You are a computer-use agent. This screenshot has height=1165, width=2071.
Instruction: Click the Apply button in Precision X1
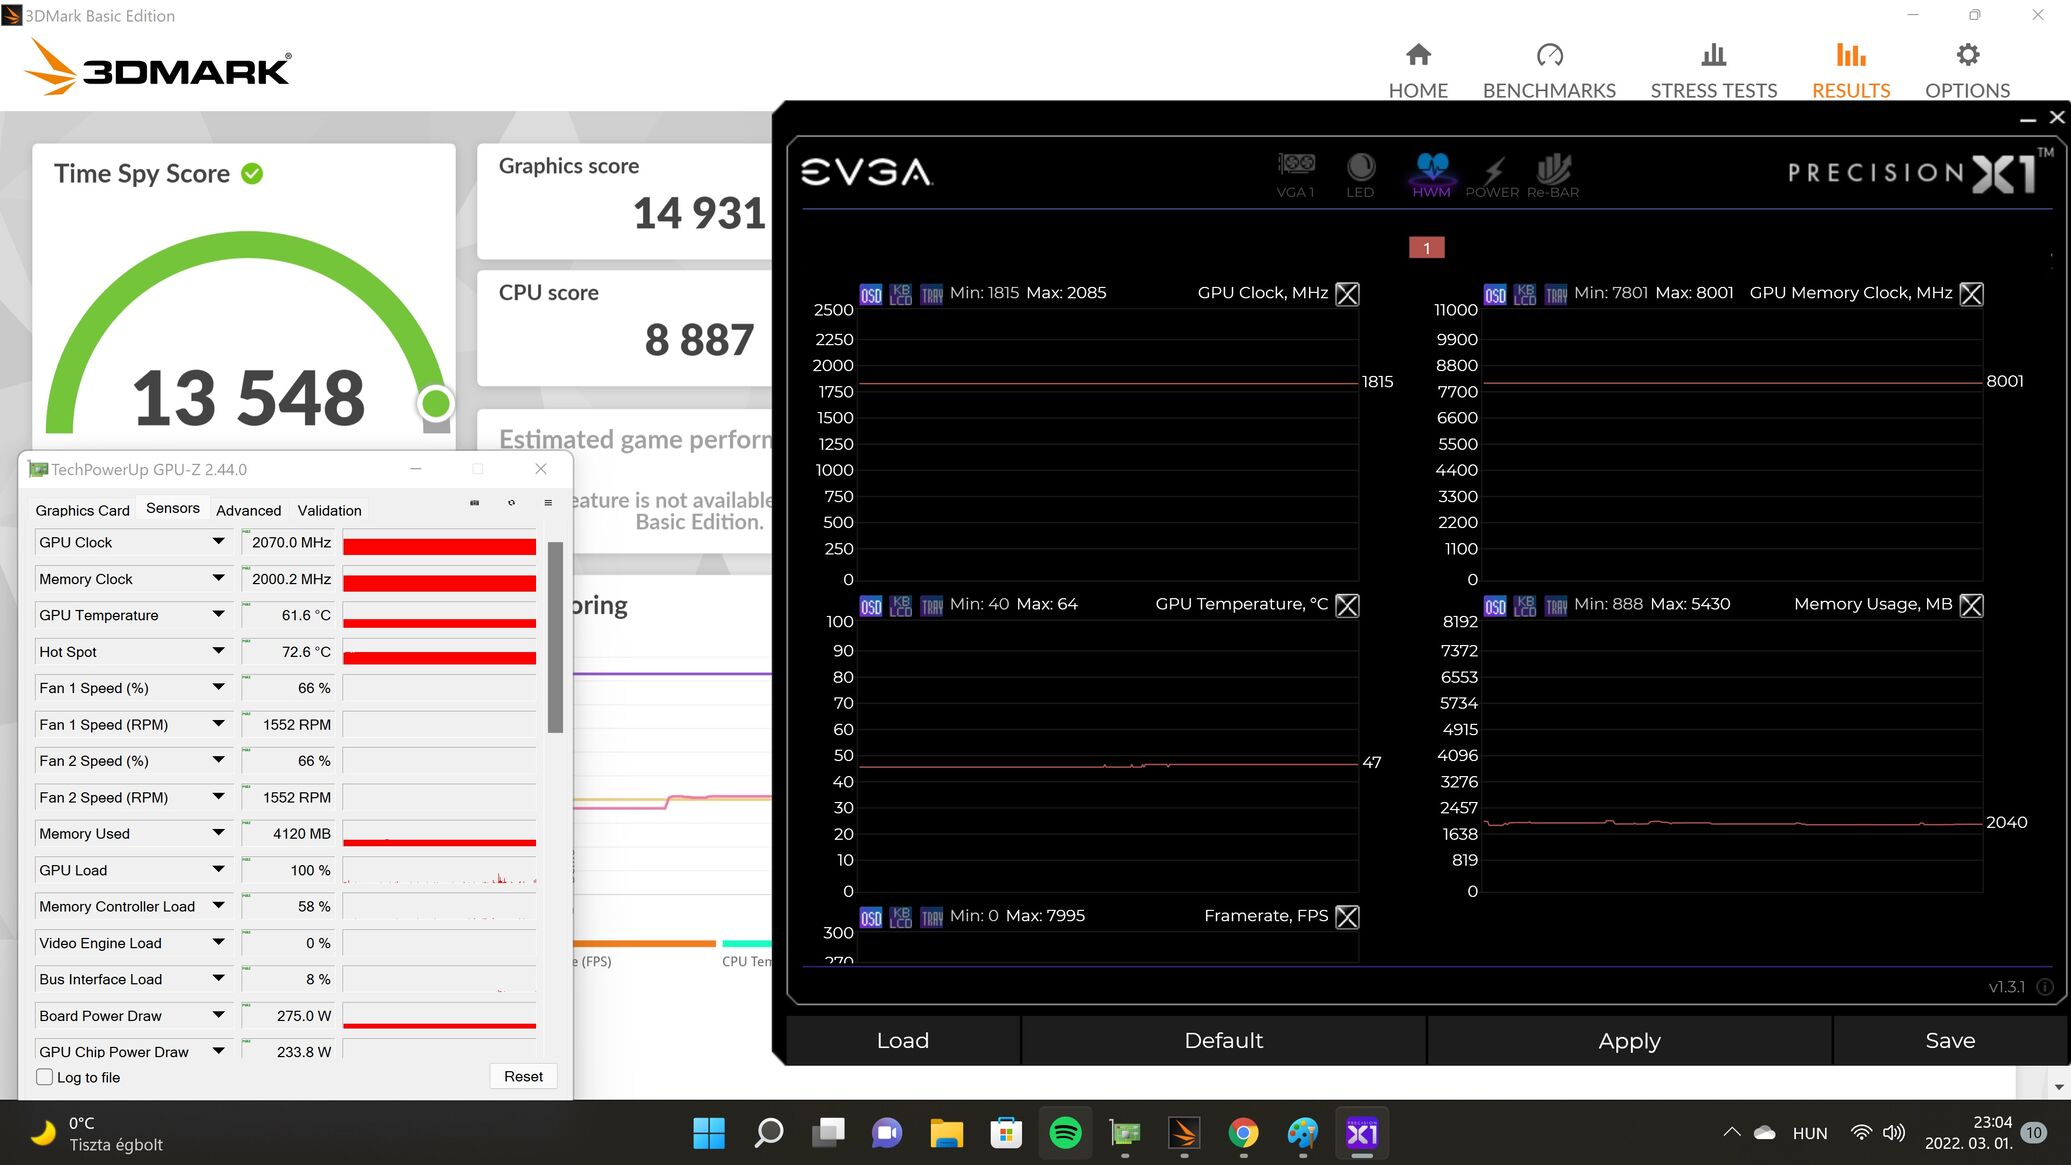click(1629, 1040)
